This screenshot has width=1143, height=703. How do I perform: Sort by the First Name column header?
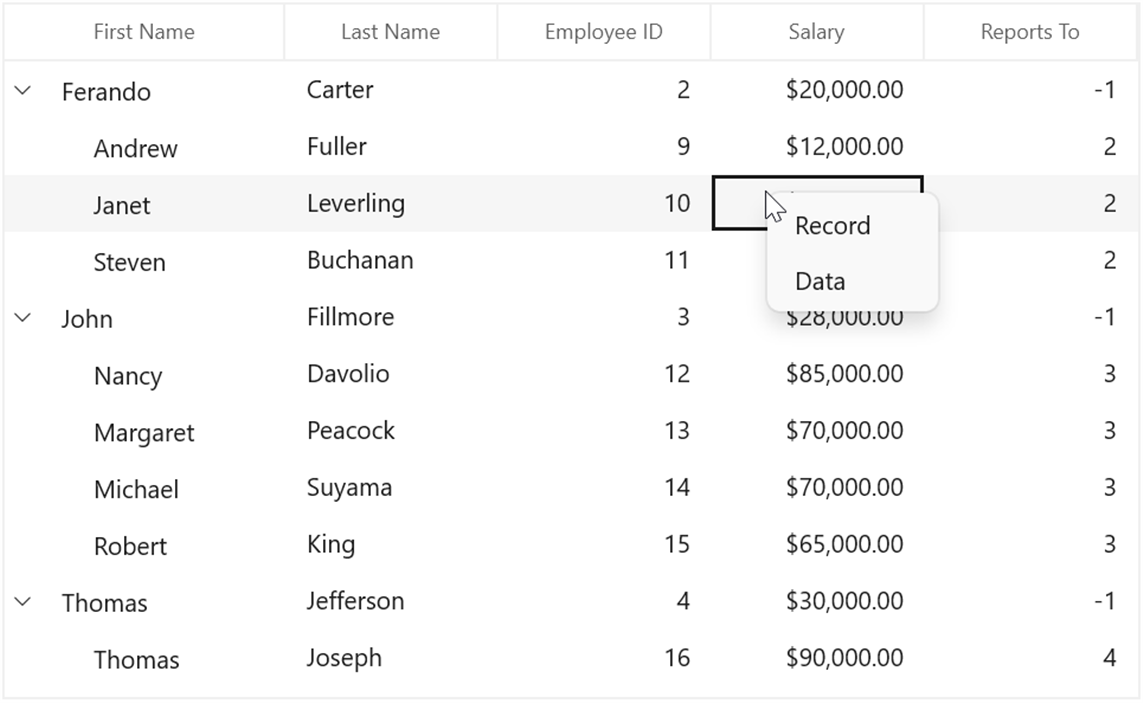tap(144, 32)
